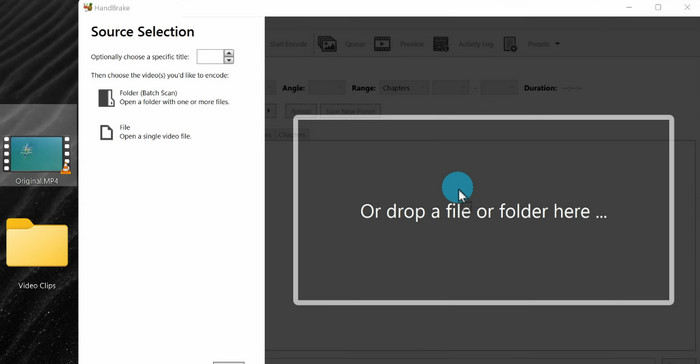Viewport: 700px width, 364px height.
Task: Click the HandBrake app icon in title bar
Action: point(88,7)
